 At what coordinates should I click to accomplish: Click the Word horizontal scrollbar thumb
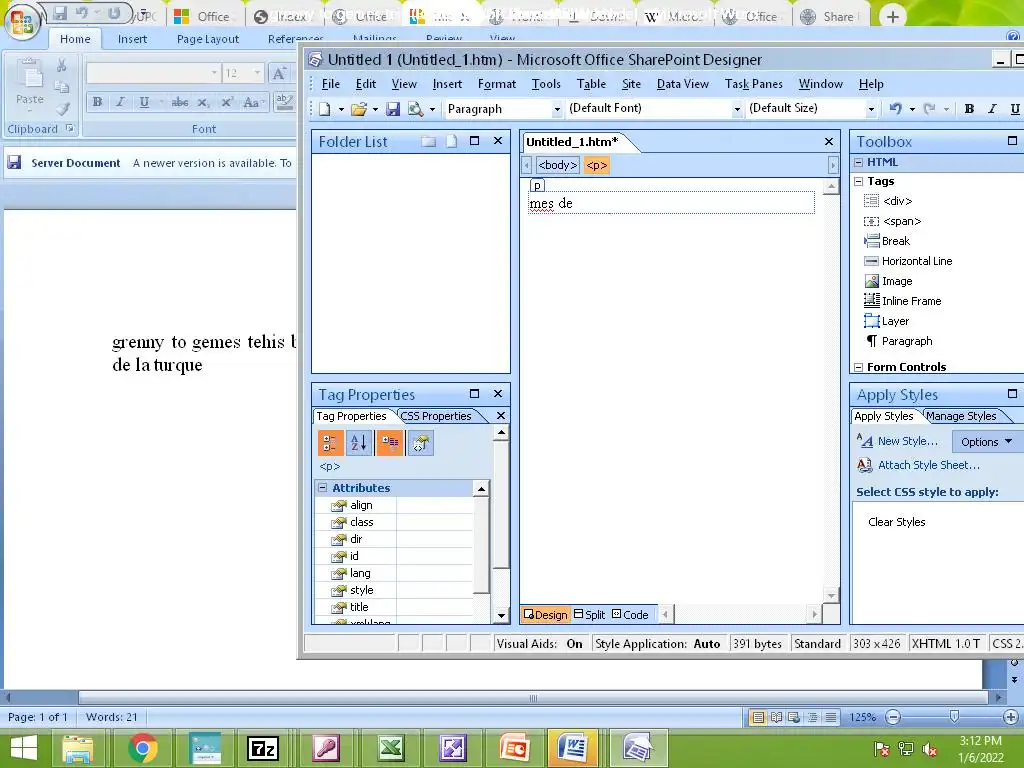[533, 698]
